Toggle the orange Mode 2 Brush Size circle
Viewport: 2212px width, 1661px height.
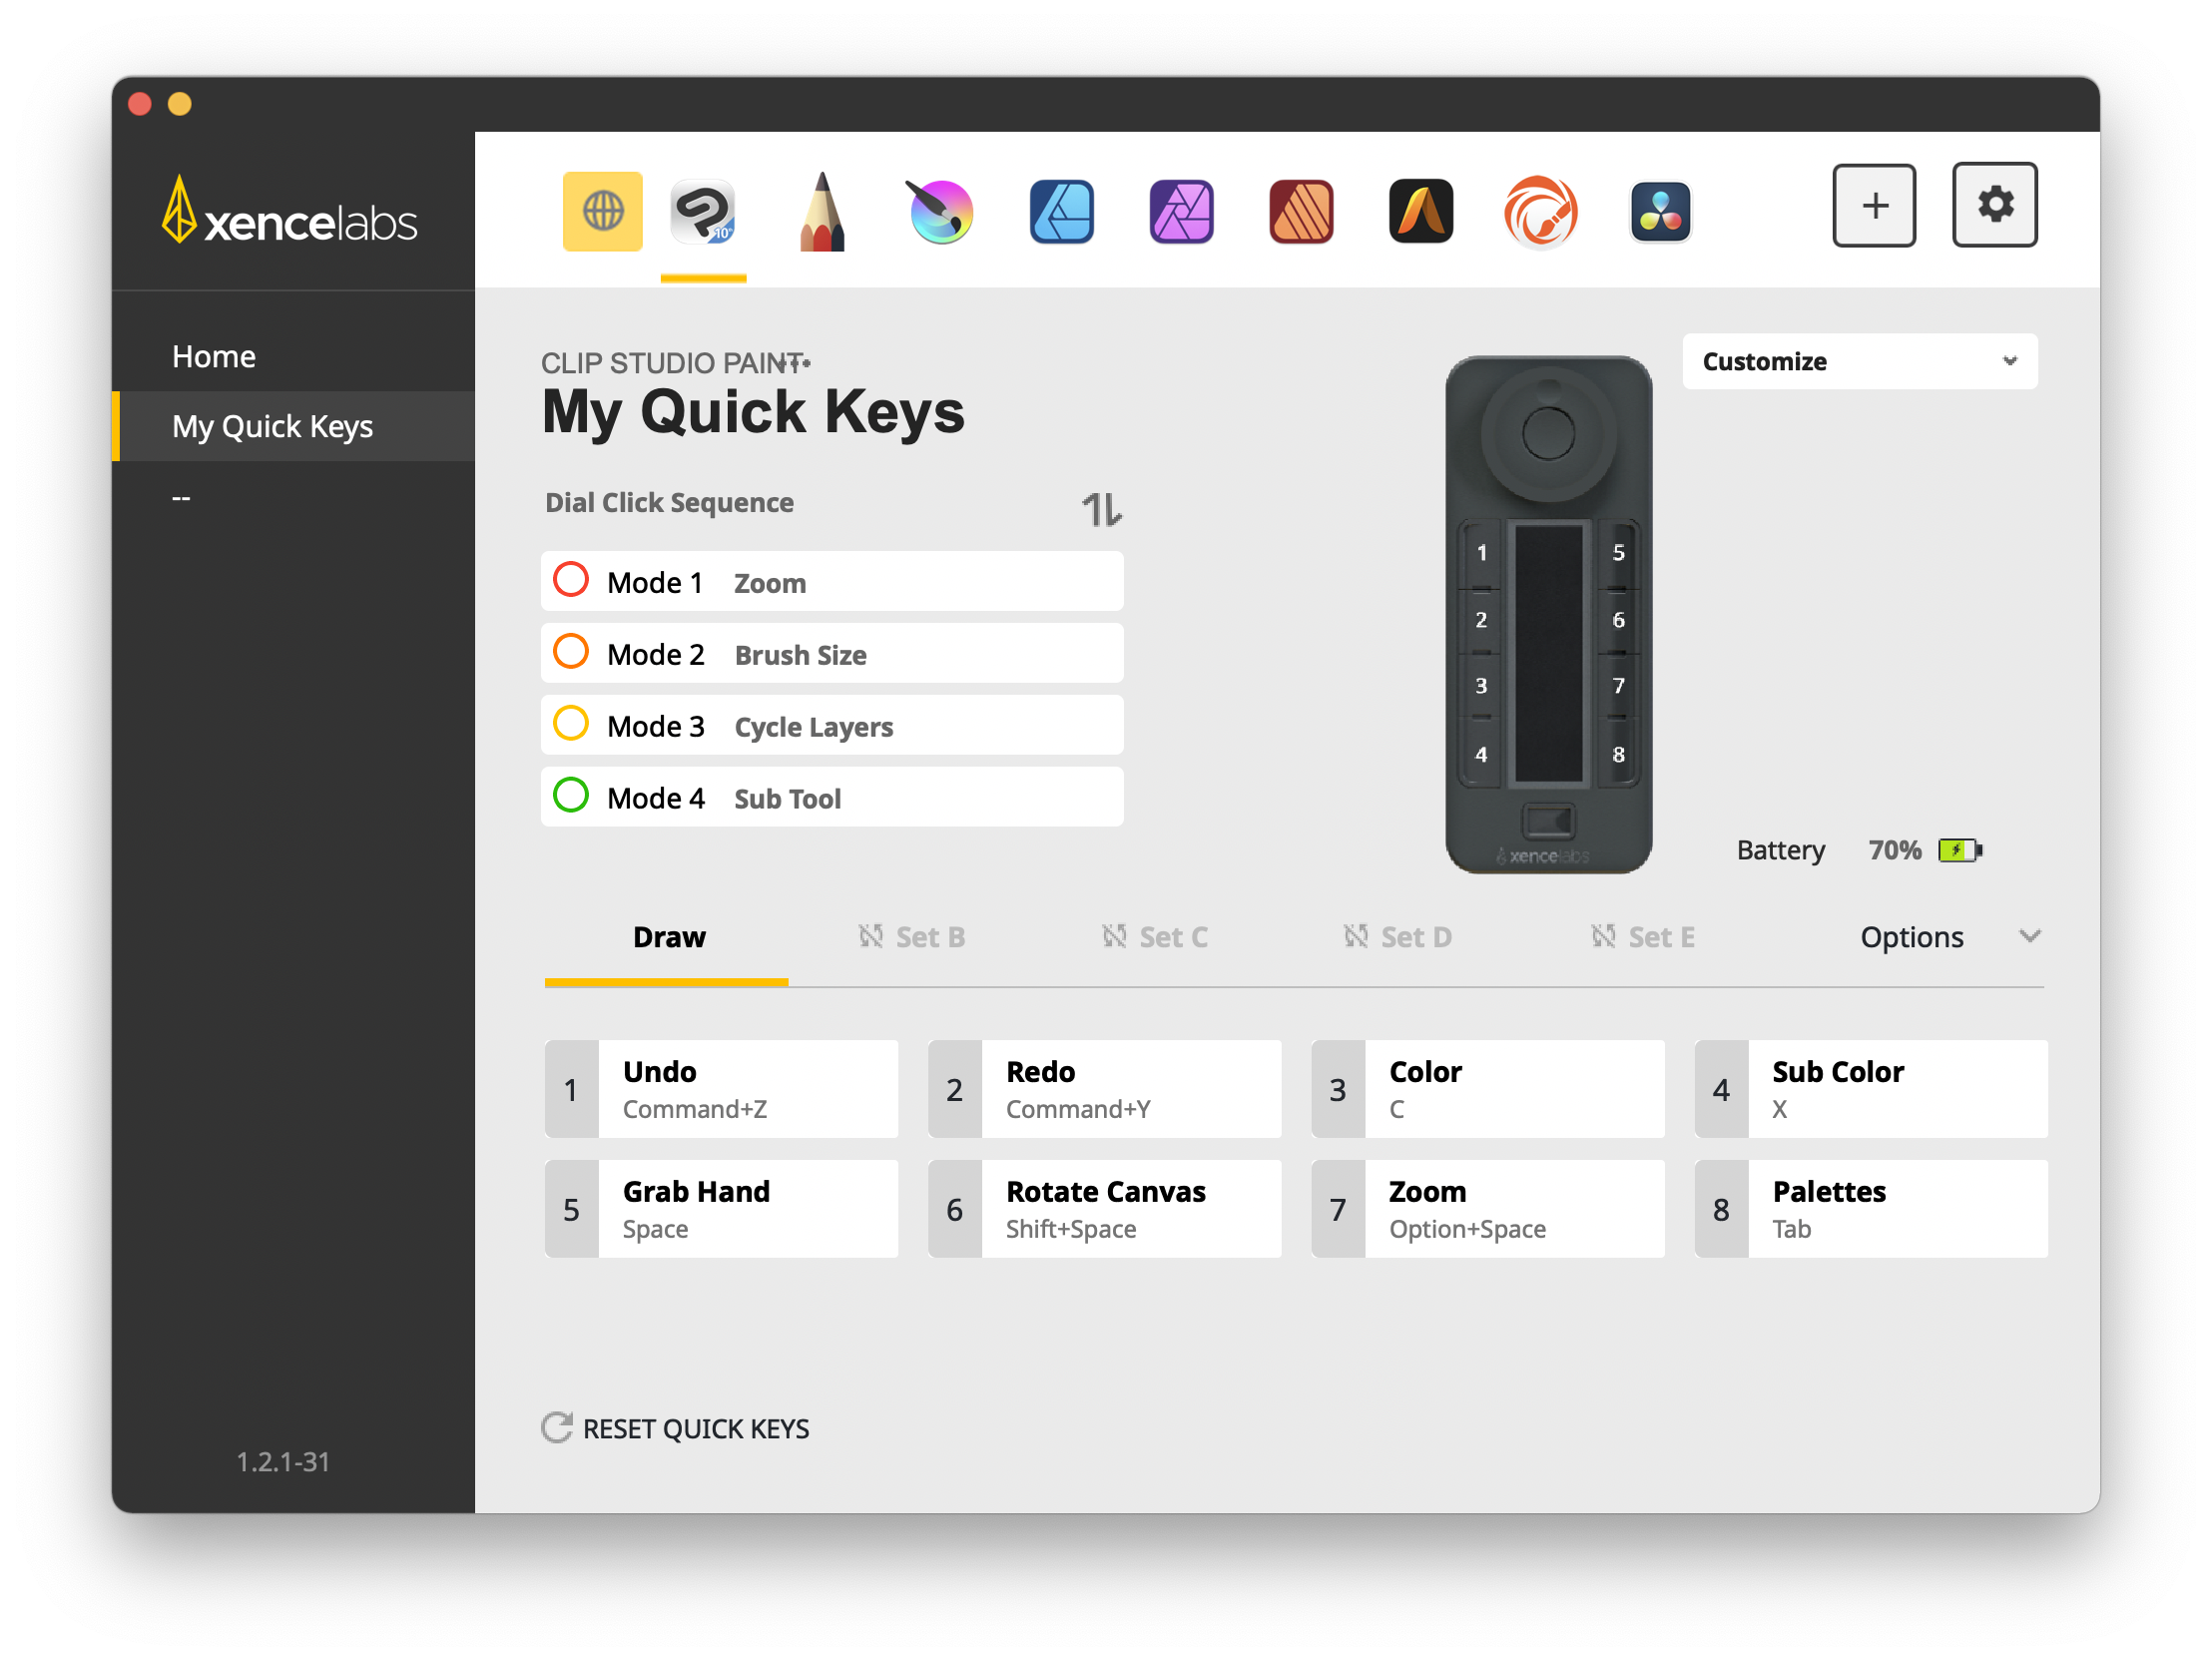pos(571,652)
